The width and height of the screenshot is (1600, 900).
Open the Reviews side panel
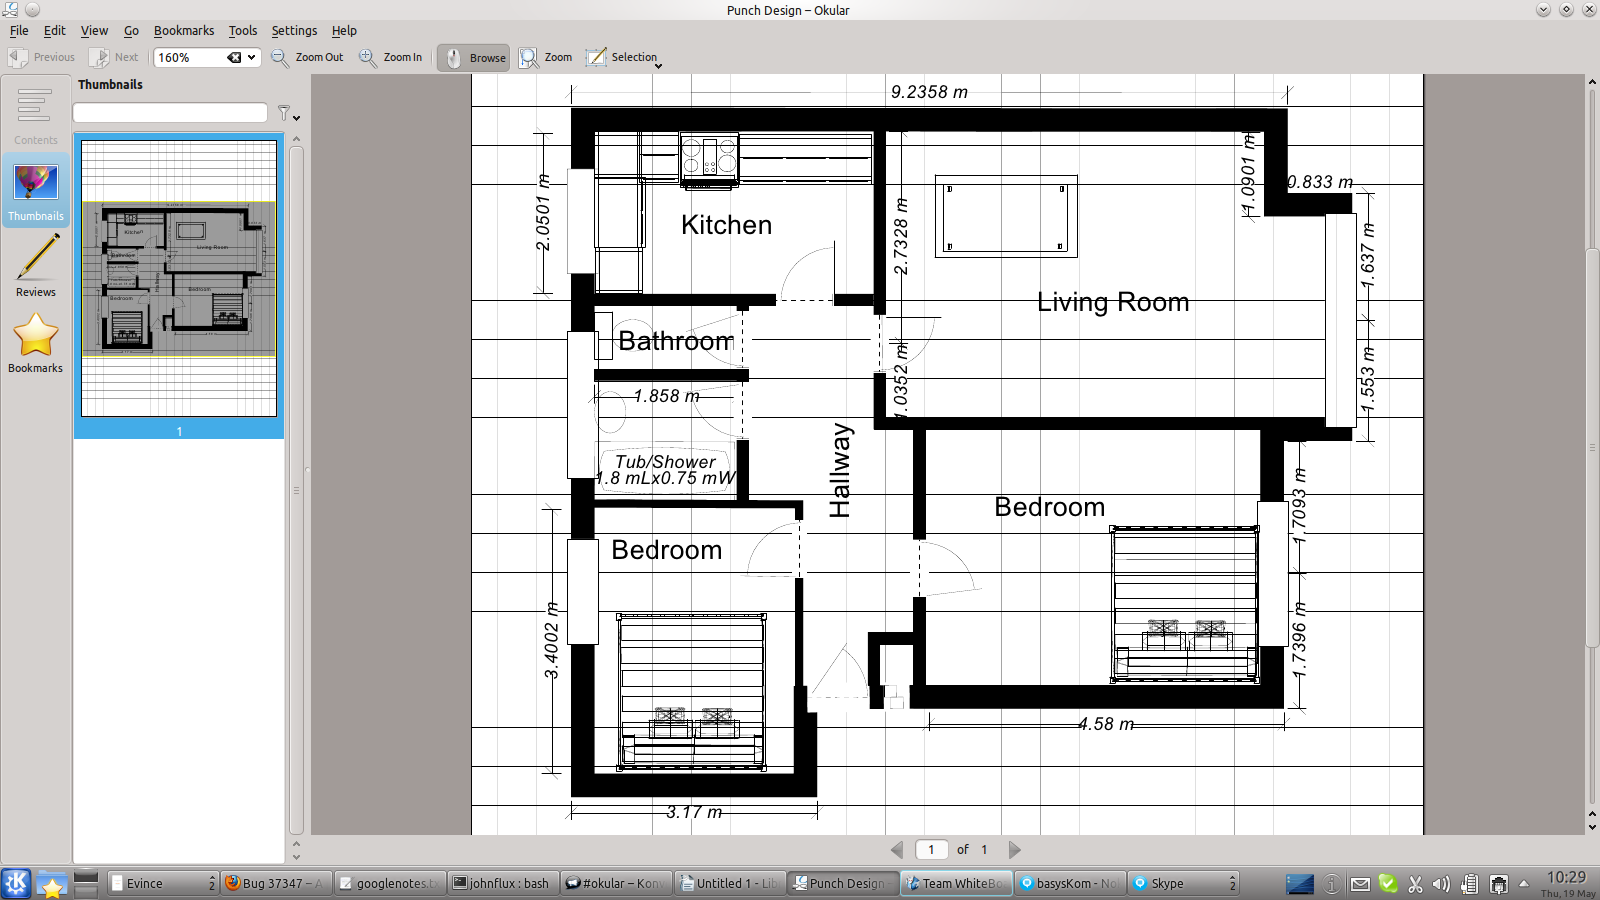pos(36,266)
